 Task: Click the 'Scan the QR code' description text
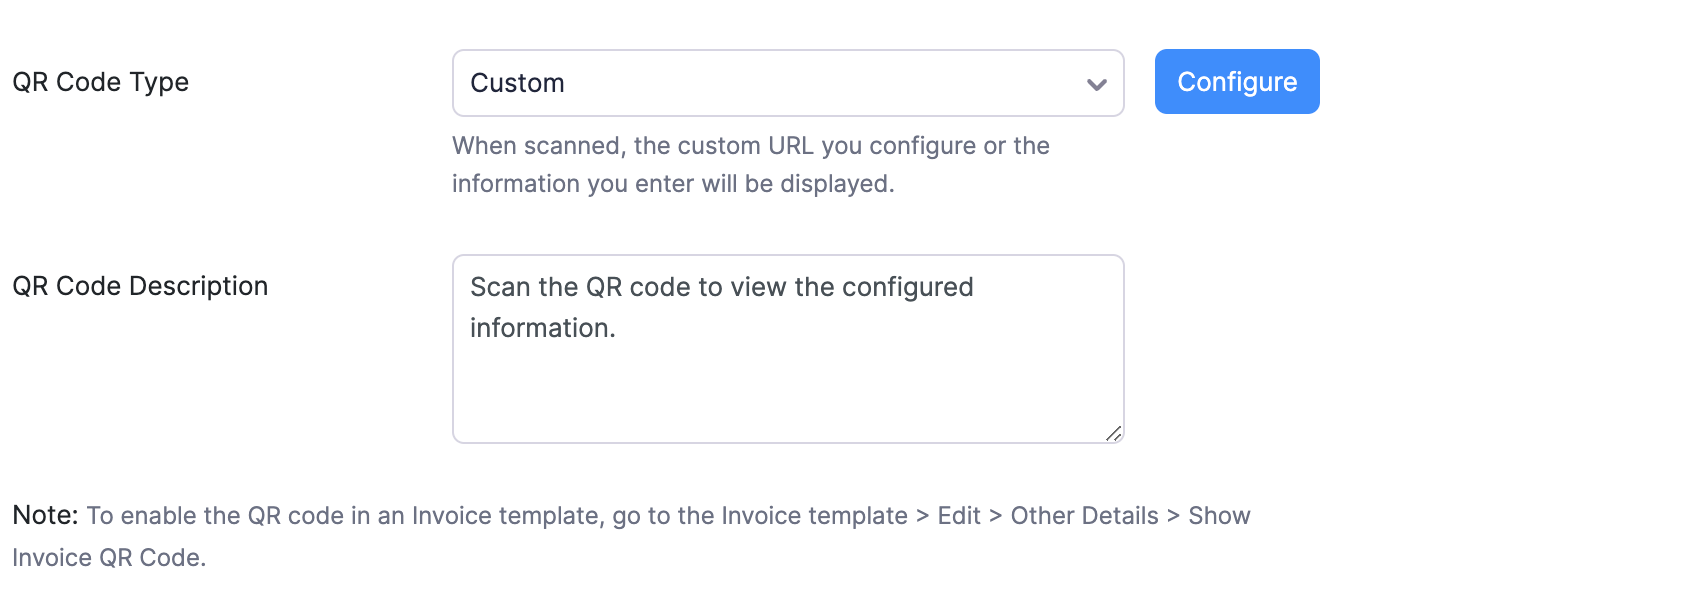(721, 287)
